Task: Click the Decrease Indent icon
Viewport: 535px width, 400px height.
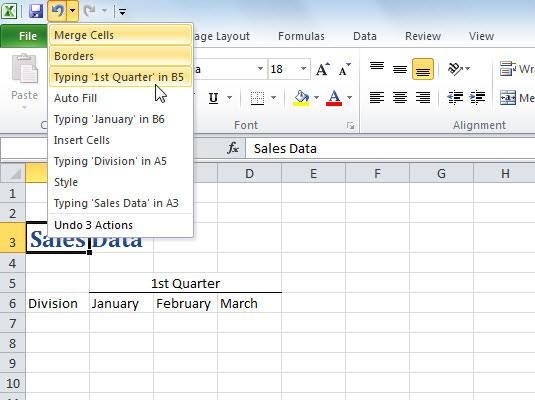Action: 455,98
